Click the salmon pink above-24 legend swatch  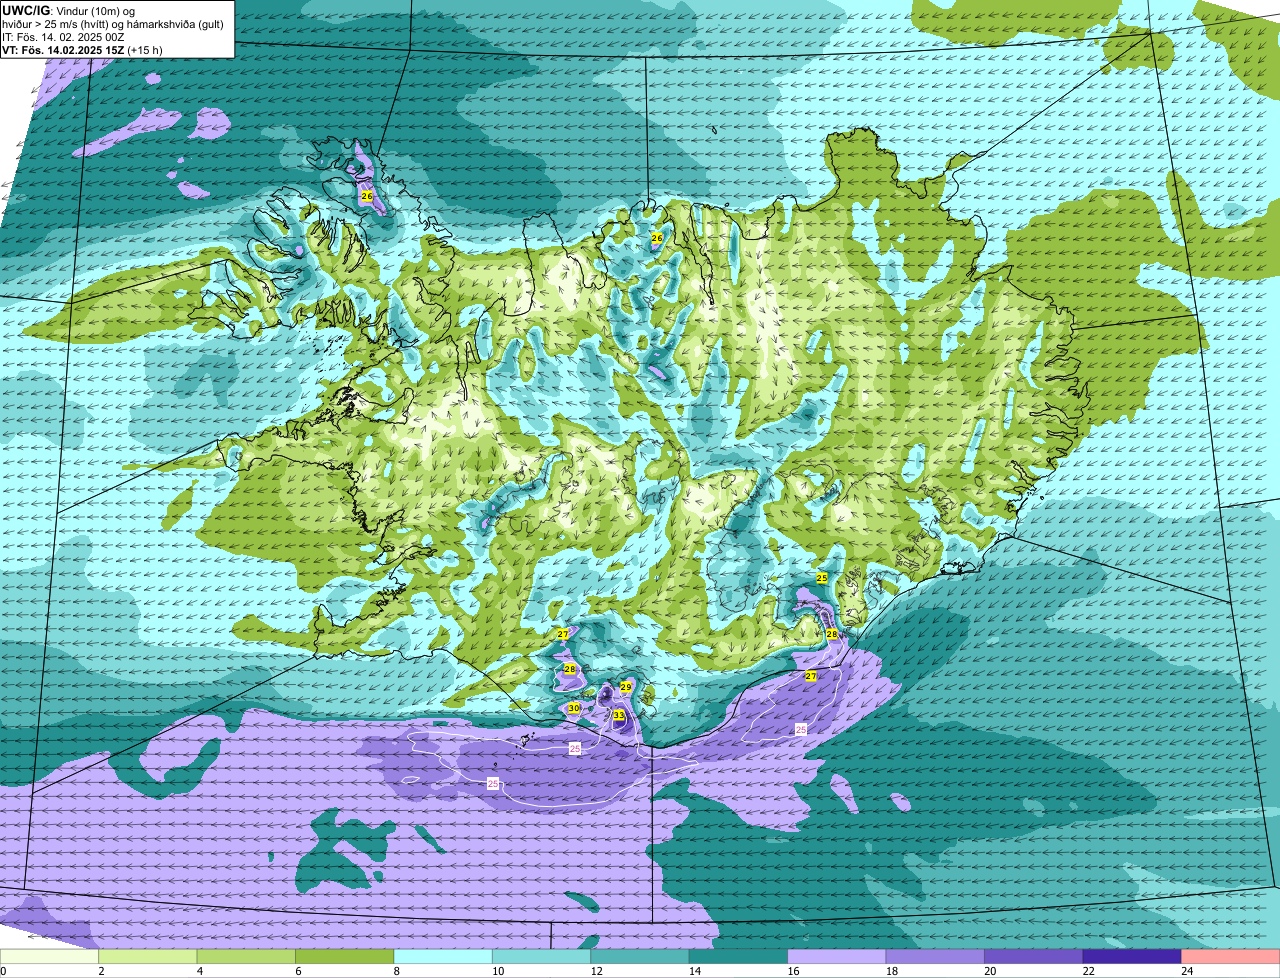click(1231, 957)
